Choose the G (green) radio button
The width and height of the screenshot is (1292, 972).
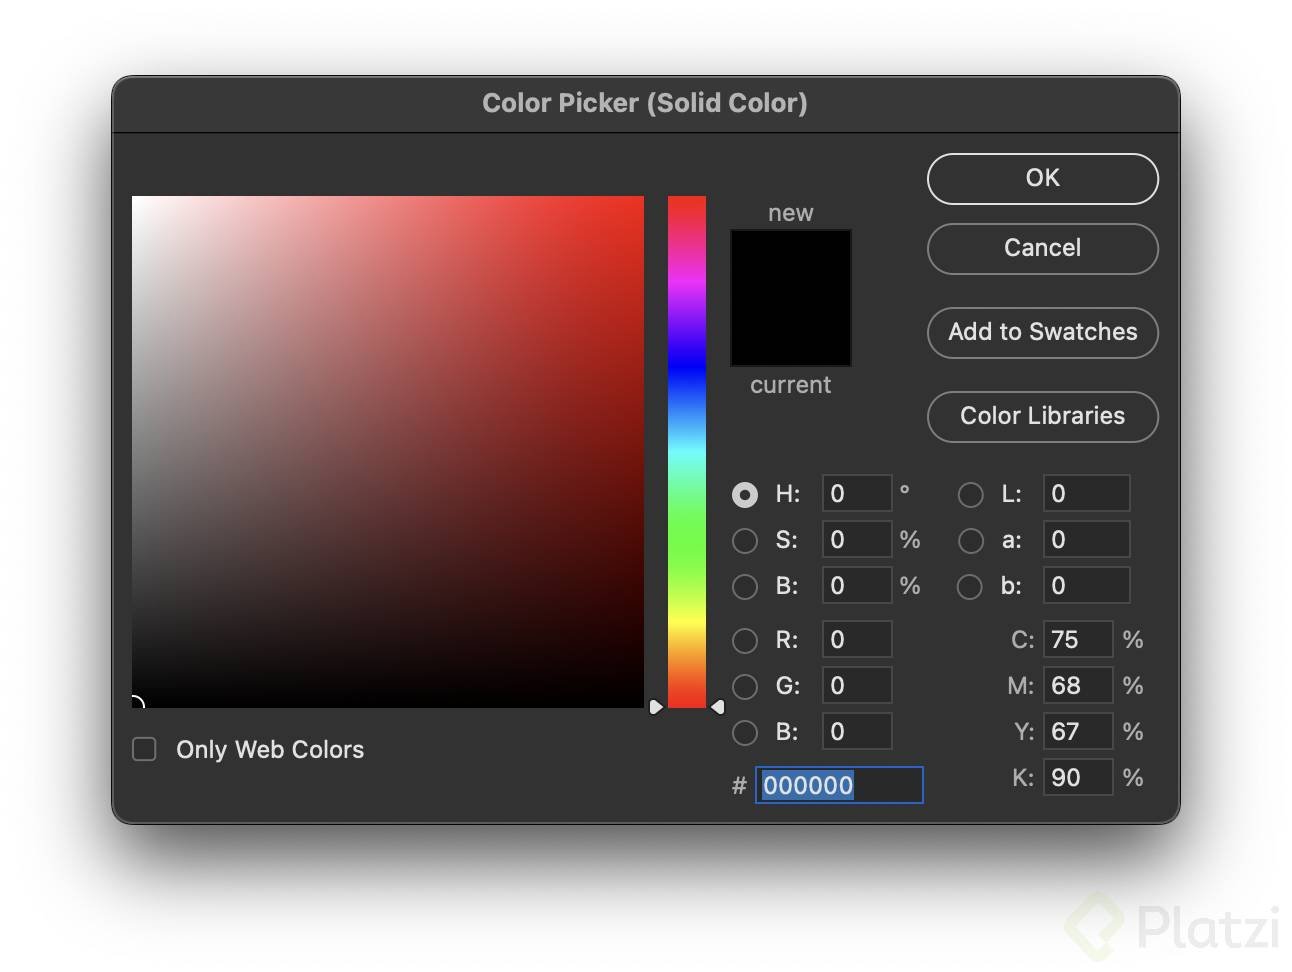pyautogui.click(x=745, y=687)
